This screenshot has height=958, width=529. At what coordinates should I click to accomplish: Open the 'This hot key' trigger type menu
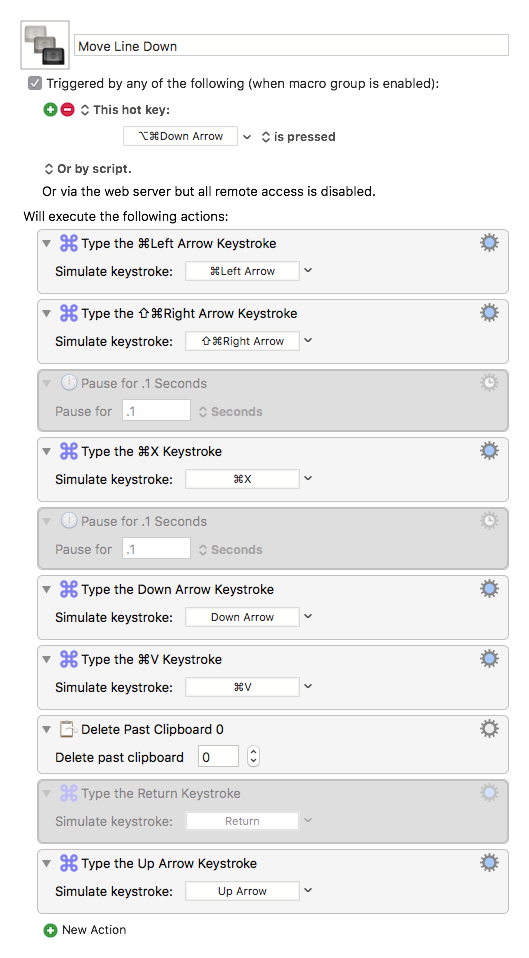click(125, 110)
